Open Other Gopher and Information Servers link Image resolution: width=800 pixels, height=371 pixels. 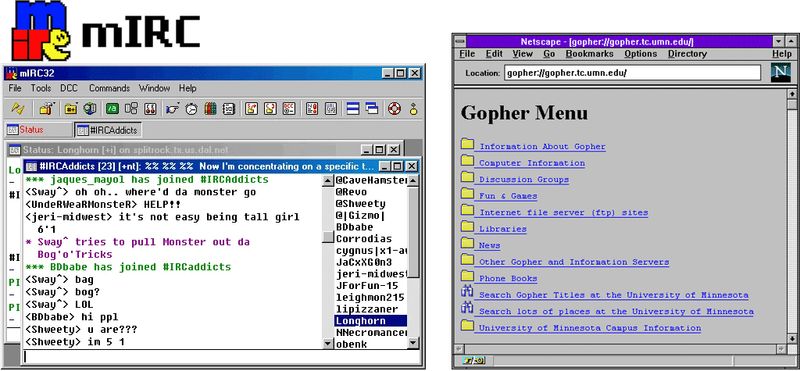[x=573, y=262]
